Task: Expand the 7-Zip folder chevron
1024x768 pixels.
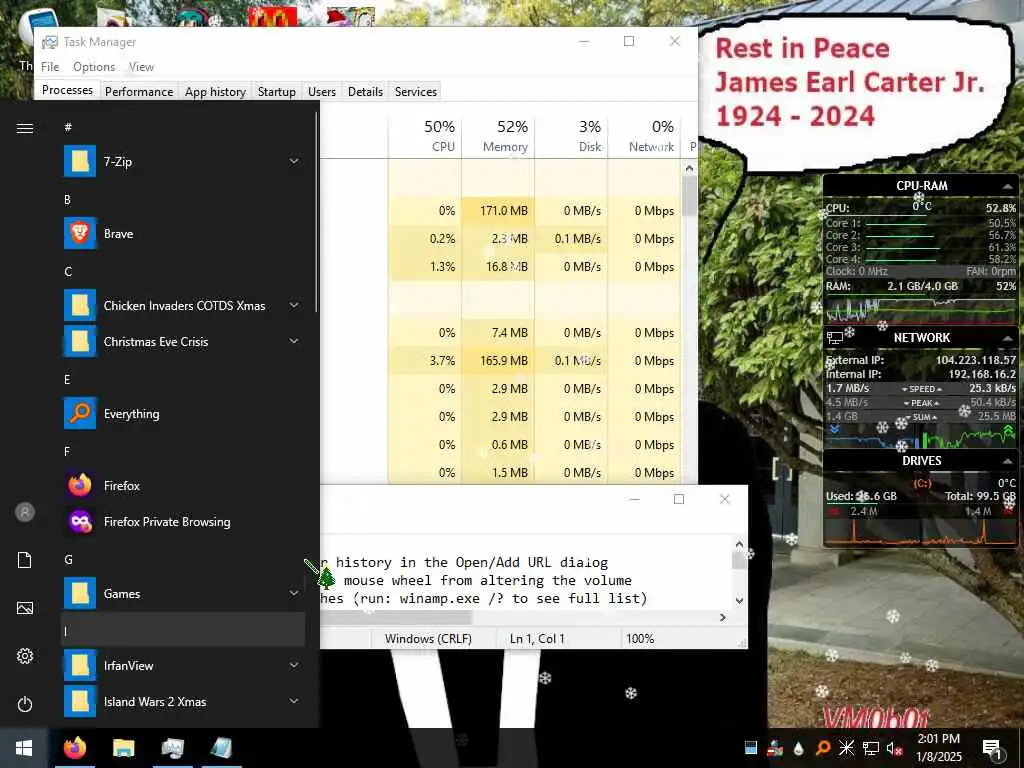Action: point(294,161)
